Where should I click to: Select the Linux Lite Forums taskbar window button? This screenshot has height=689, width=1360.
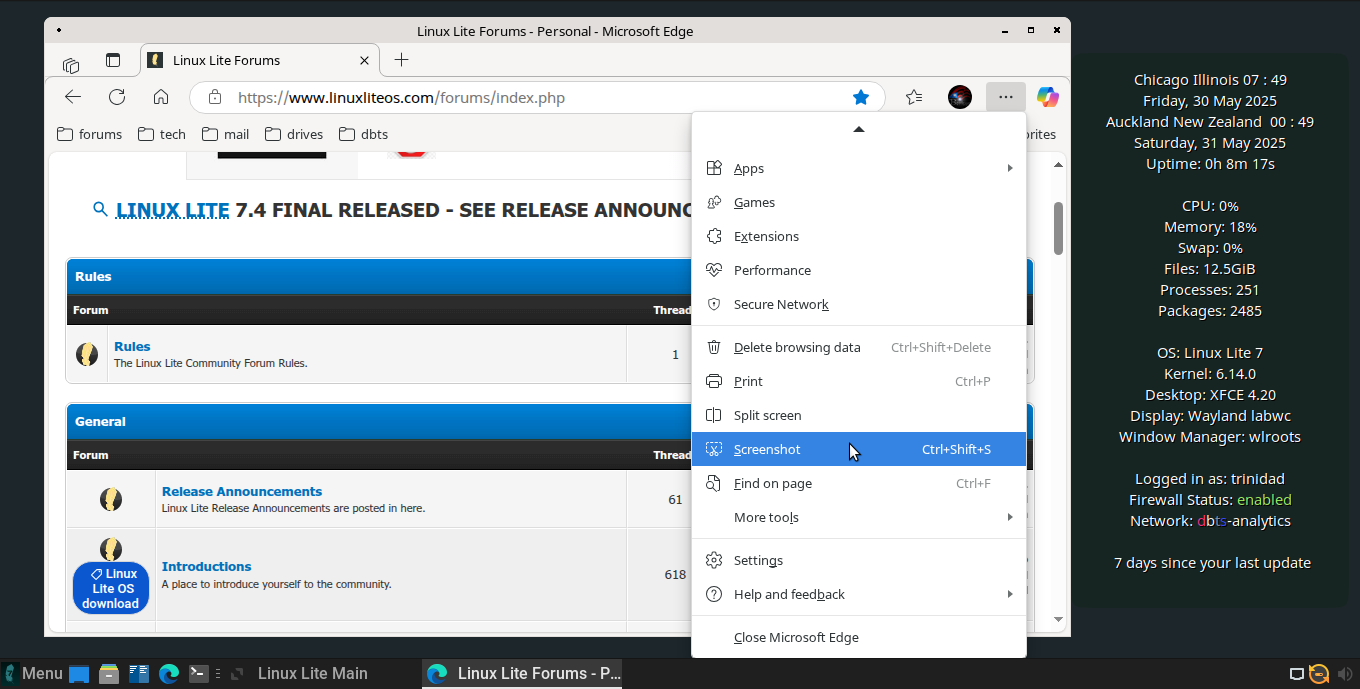click(523, 673)
